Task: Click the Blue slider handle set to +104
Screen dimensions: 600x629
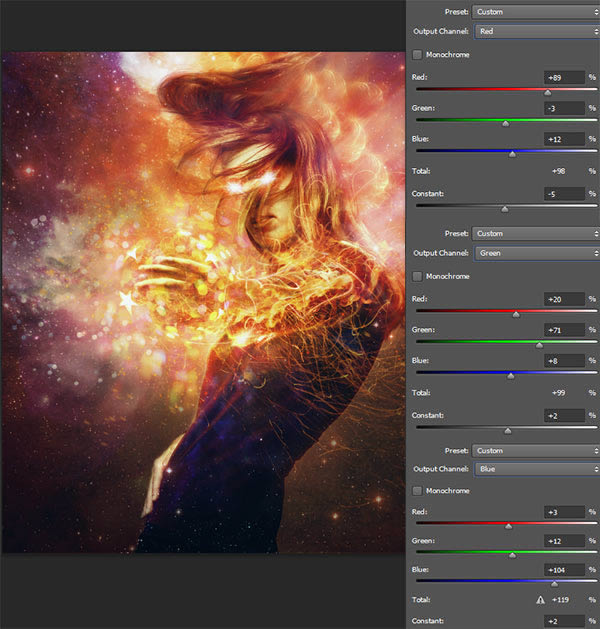Action: point(554,584)
